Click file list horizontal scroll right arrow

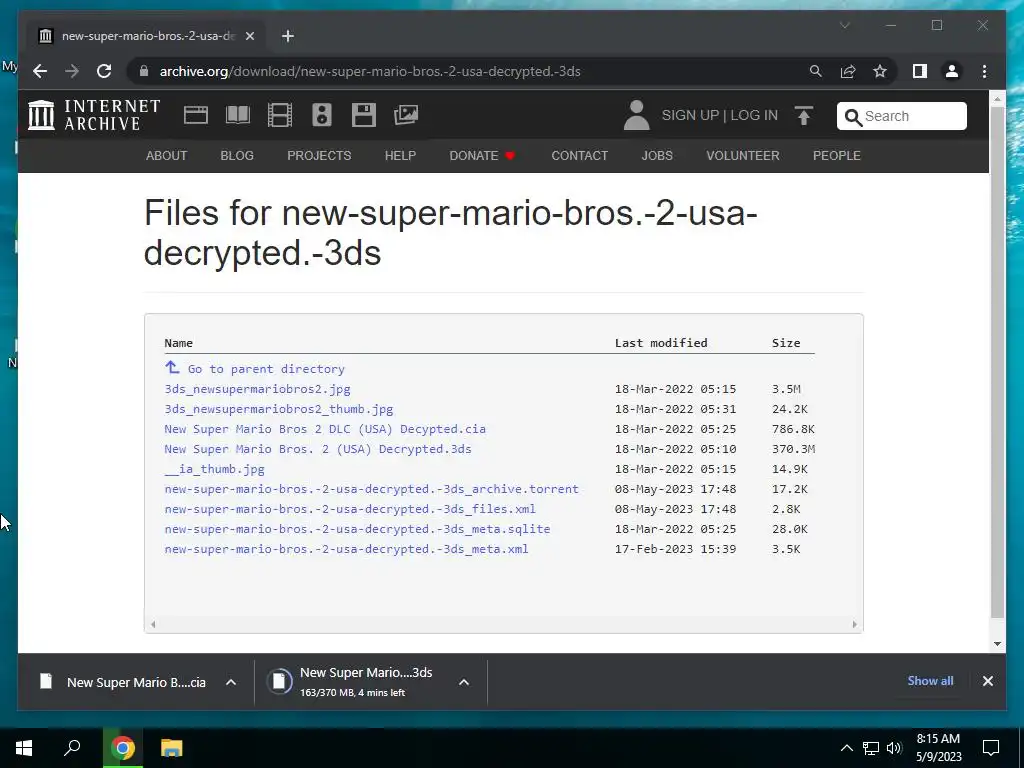click(854, 624)
